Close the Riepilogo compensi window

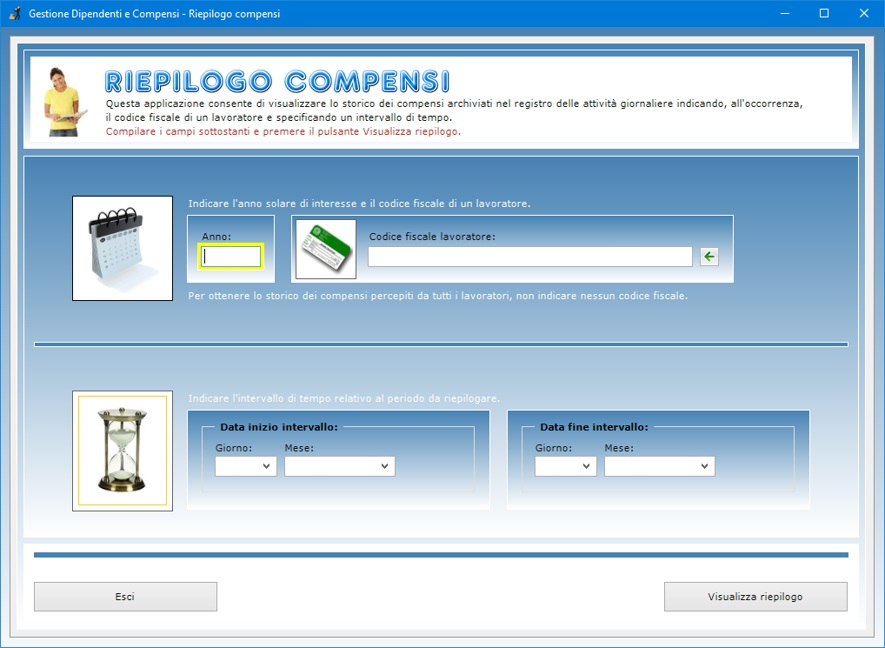tap(864, 14)
